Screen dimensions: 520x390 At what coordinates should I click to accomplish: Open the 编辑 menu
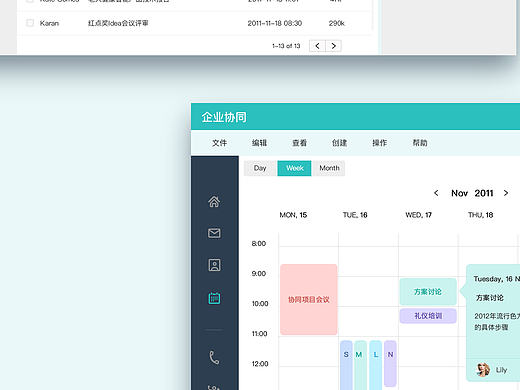click(x=259, y=143)
